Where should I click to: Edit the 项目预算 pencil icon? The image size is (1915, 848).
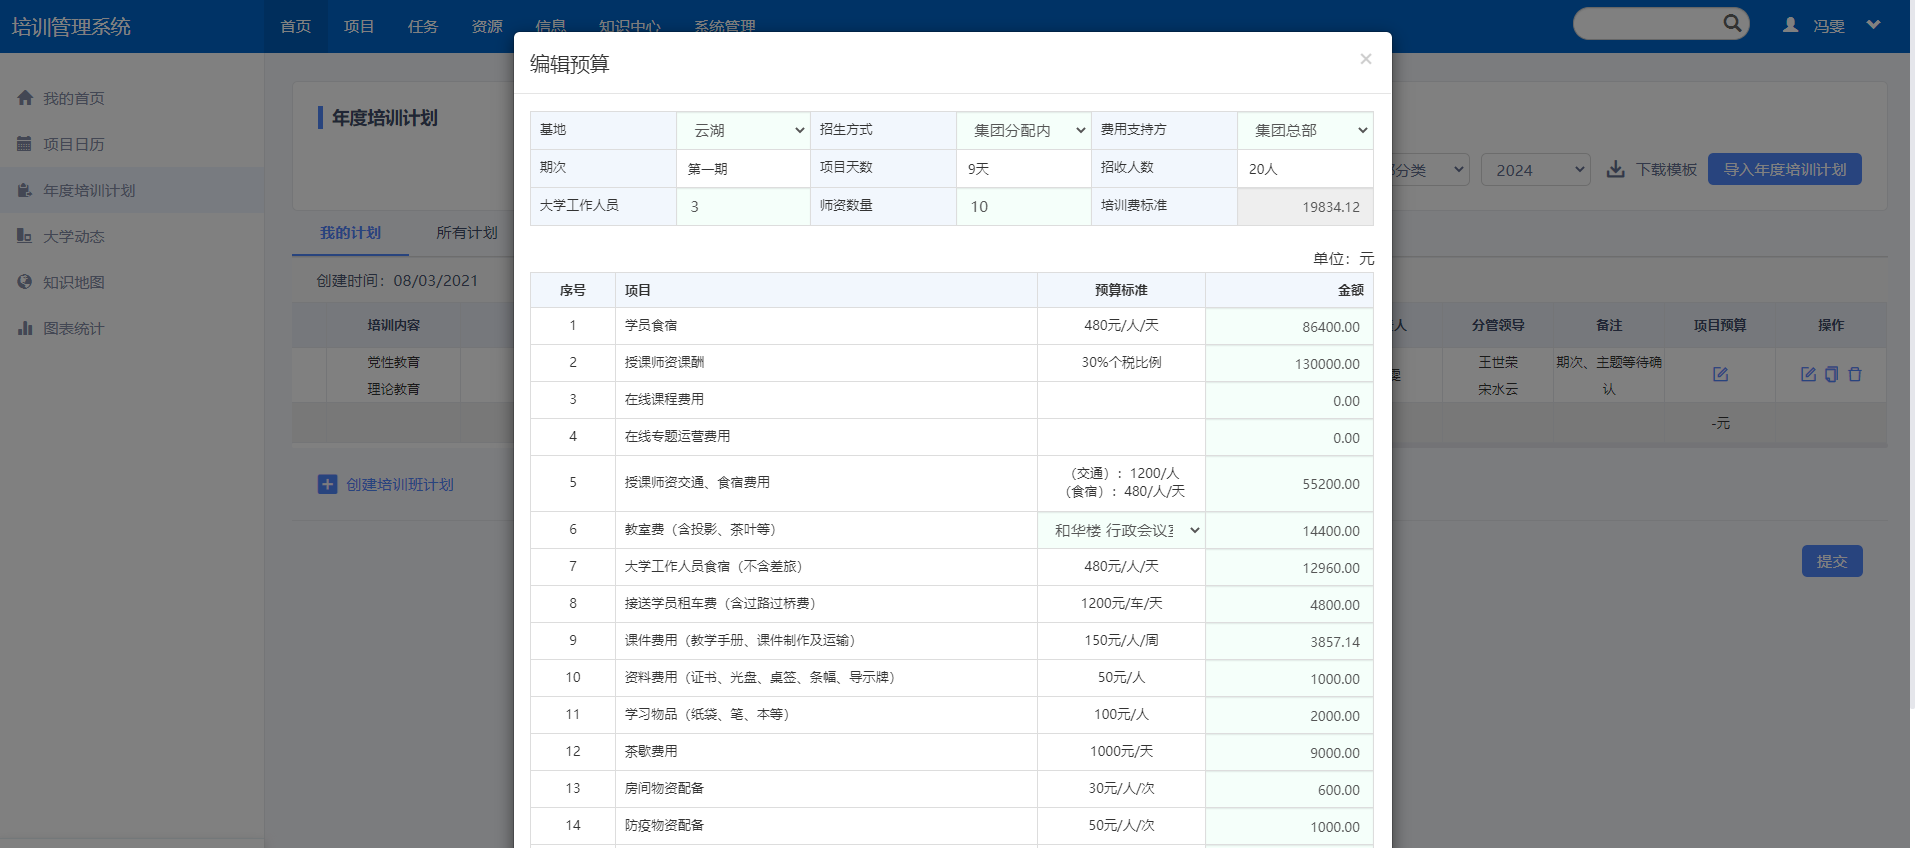coord(1720,374)
